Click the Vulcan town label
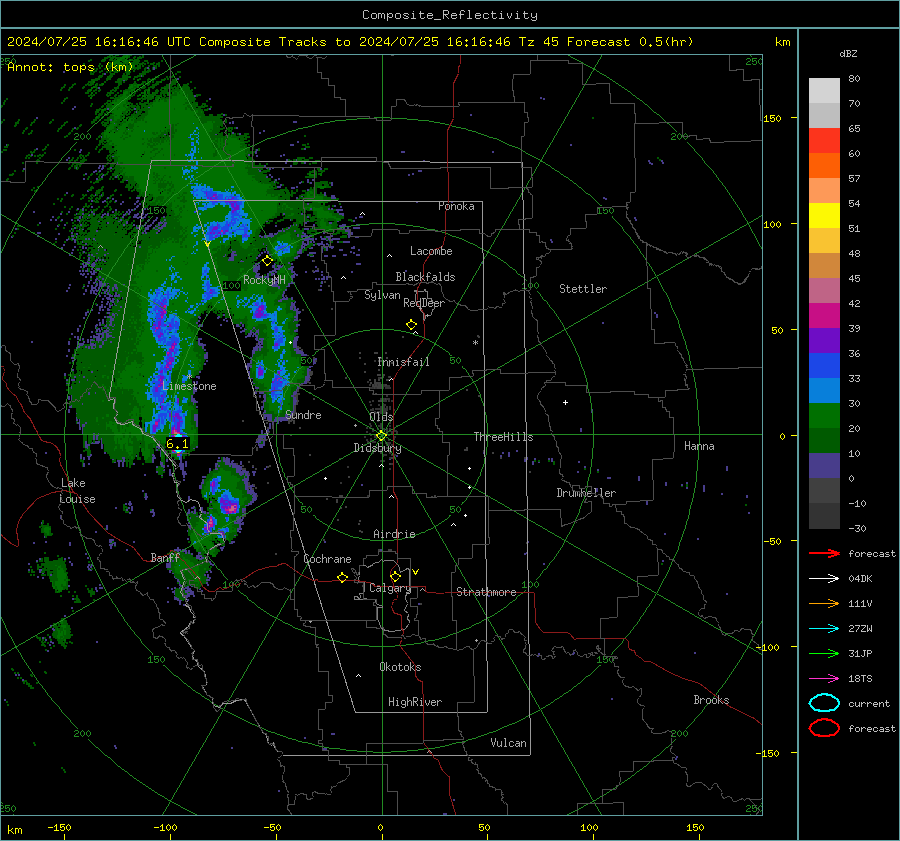 coord(508,743)
